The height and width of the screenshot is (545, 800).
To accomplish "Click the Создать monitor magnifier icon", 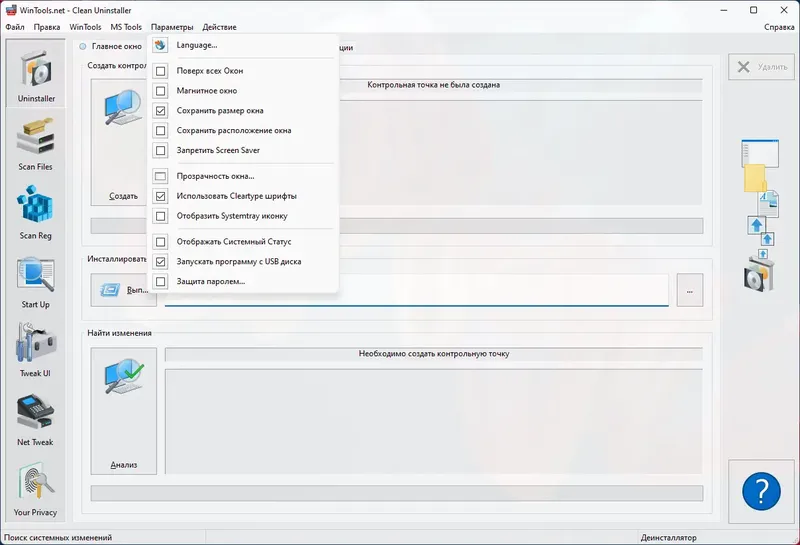I will (x=123, y=107).
